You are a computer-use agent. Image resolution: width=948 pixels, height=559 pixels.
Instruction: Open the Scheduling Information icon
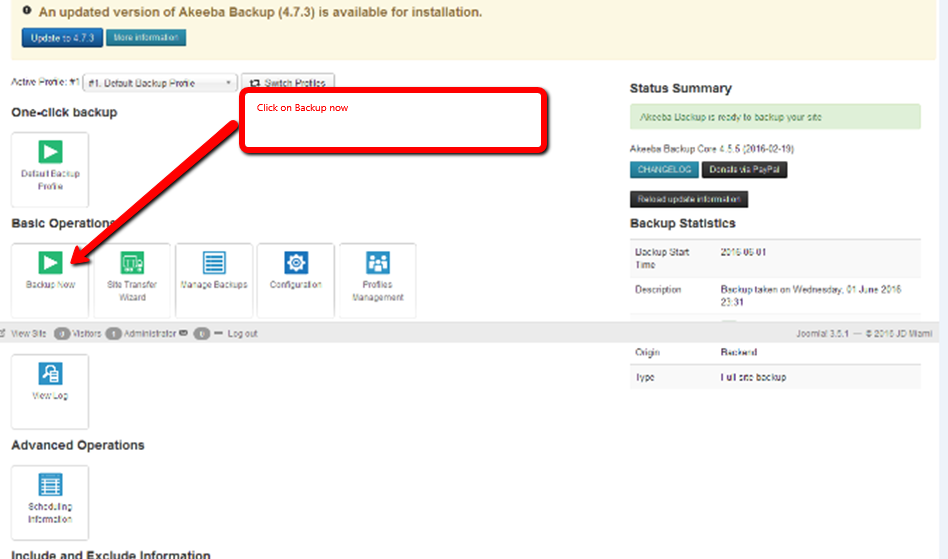[50, 485]
